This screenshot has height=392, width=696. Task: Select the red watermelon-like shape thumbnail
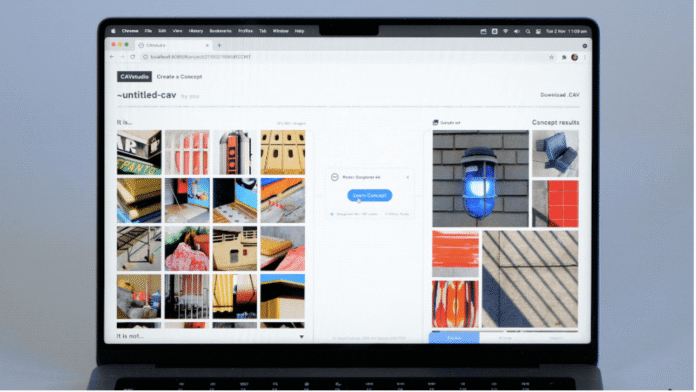[187, 248]
